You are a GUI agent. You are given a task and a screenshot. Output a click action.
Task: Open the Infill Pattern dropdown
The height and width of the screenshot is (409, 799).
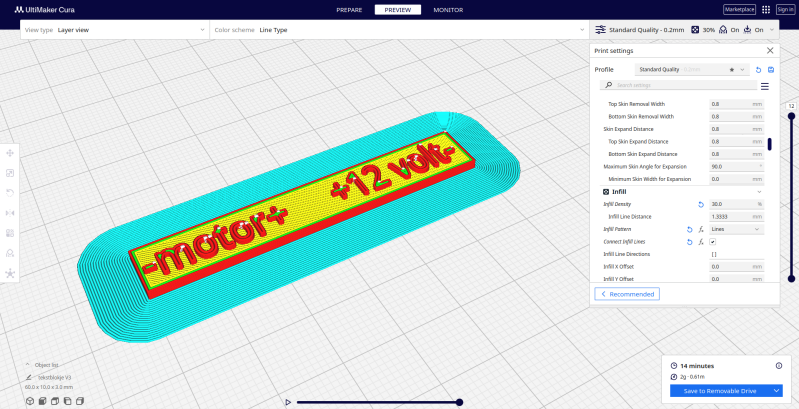735,229
